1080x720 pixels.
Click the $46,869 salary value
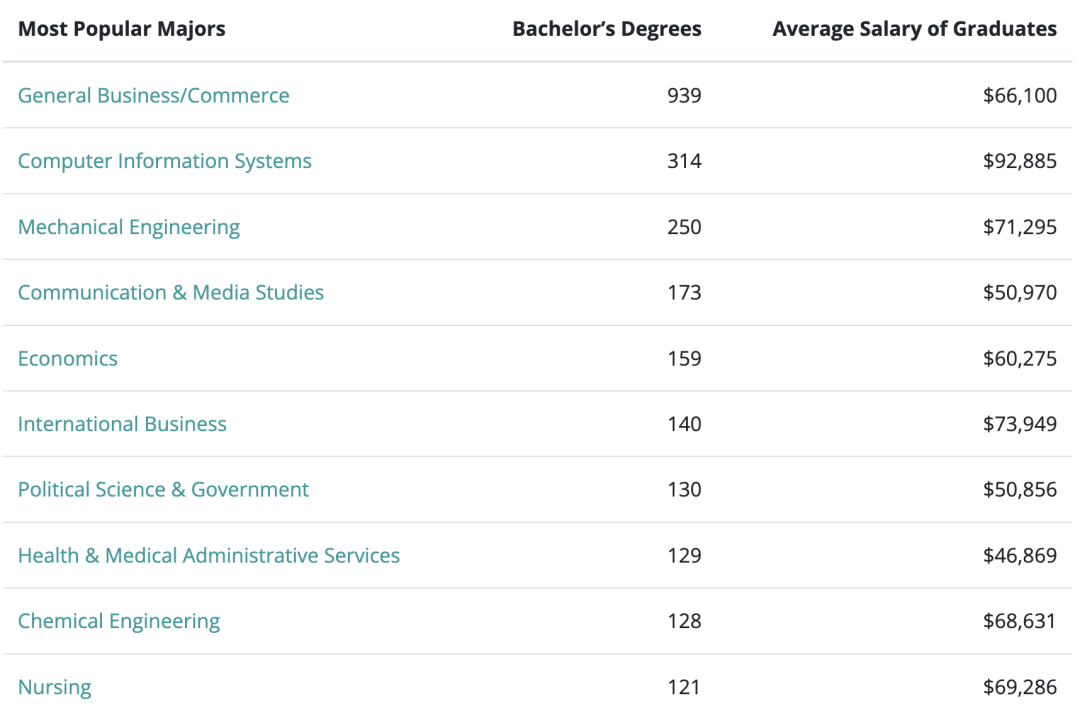(1019, 555)
